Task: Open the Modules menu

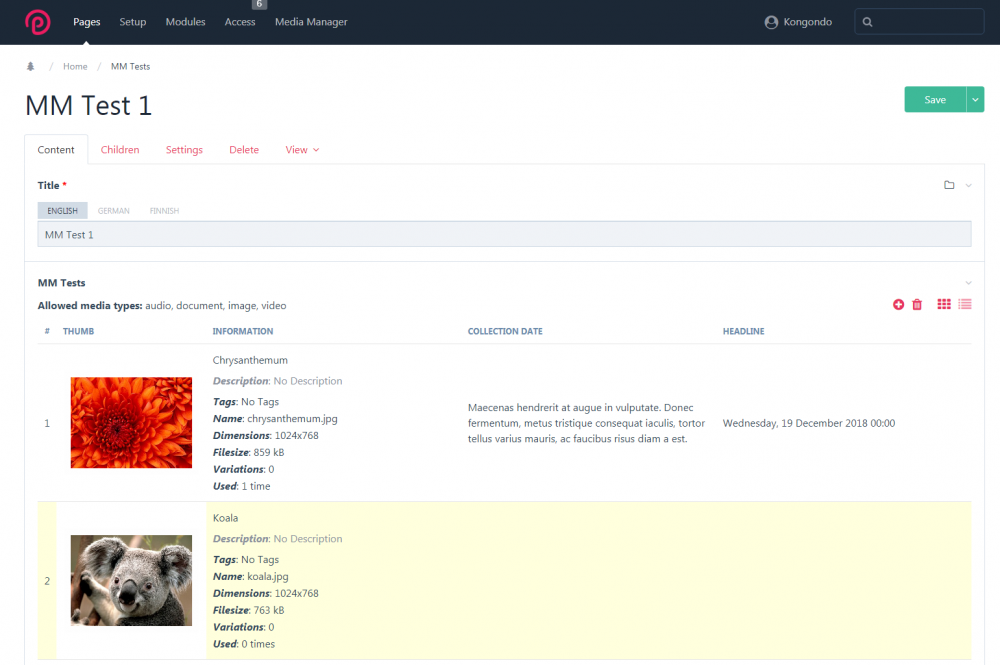Action: (185, 21)
